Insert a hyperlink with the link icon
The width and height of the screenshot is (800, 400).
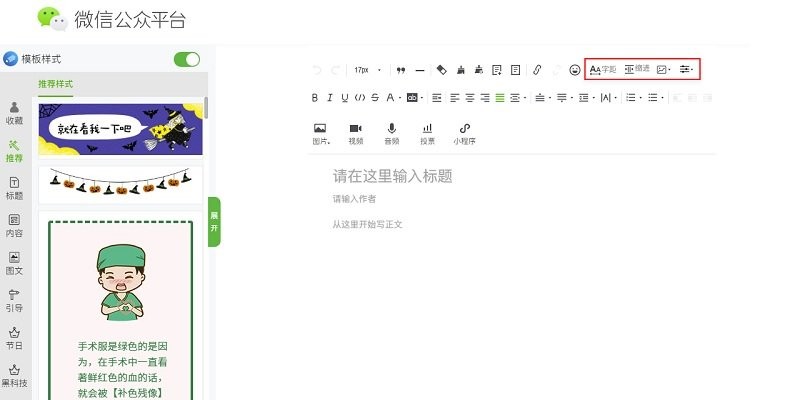pos(537,70)
